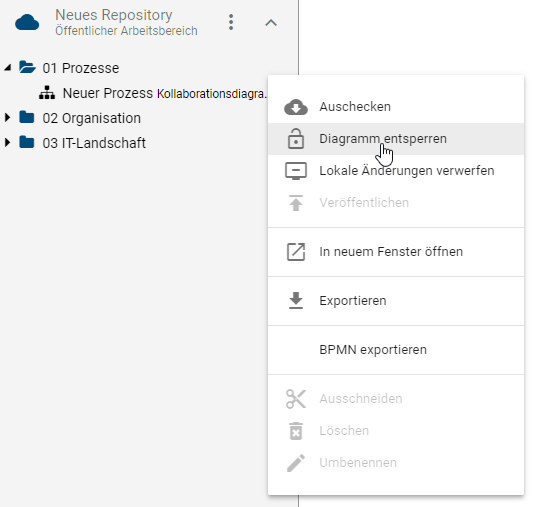Choose Diagramm entsperren in the context menu
Screen dimensions: 534x507
(396, 139)
